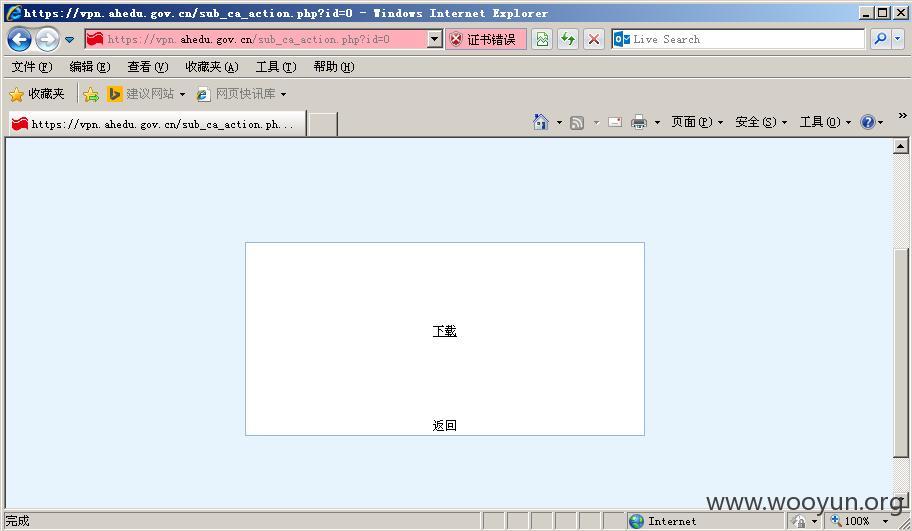Open the 工具(T) menu
This screenshot has width=912, height=531.
(x=276, y=67)
